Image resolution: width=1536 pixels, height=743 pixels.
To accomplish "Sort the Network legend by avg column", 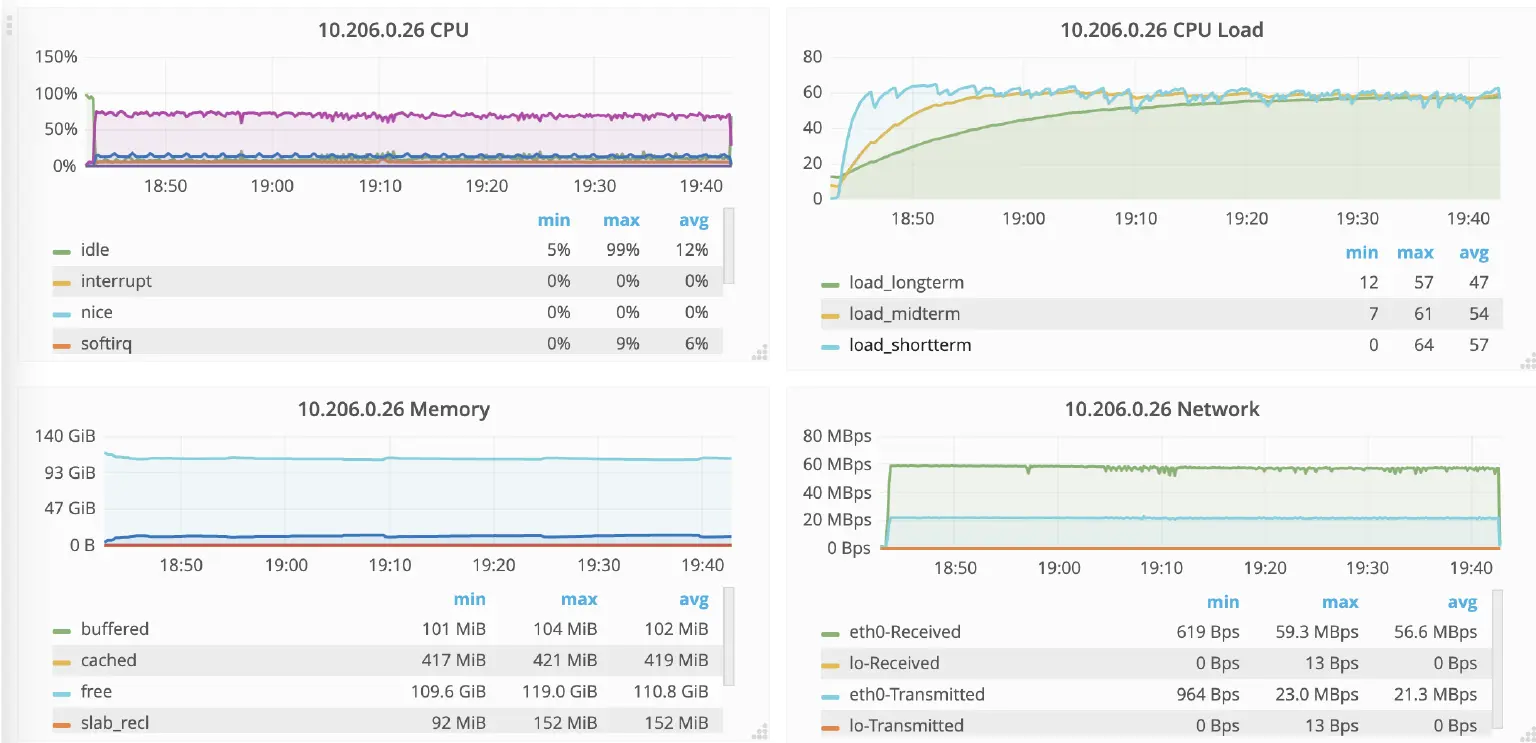I will click(x=1462, y=602).
